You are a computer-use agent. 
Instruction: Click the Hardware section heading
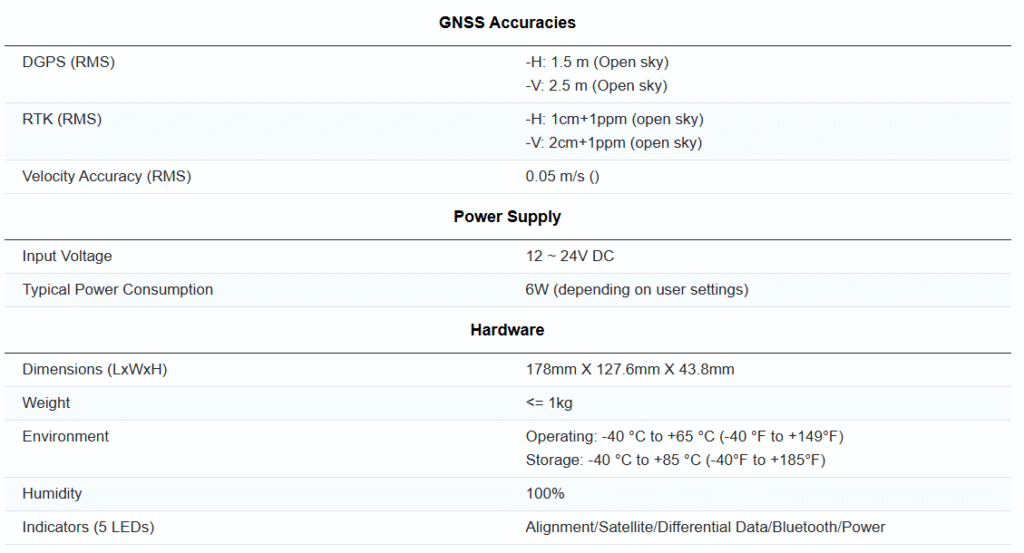tap(507, 329)
